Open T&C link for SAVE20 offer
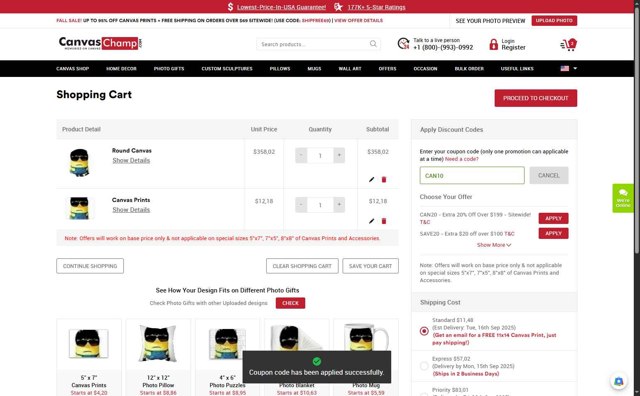The image size is (640, 396). pyautogui.click(x=509, y=234)
